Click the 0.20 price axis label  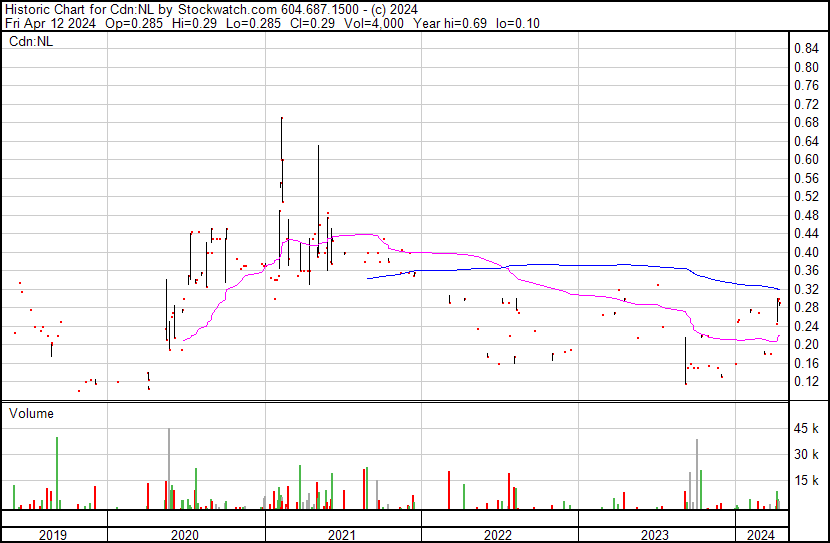(x=806, y=345)
